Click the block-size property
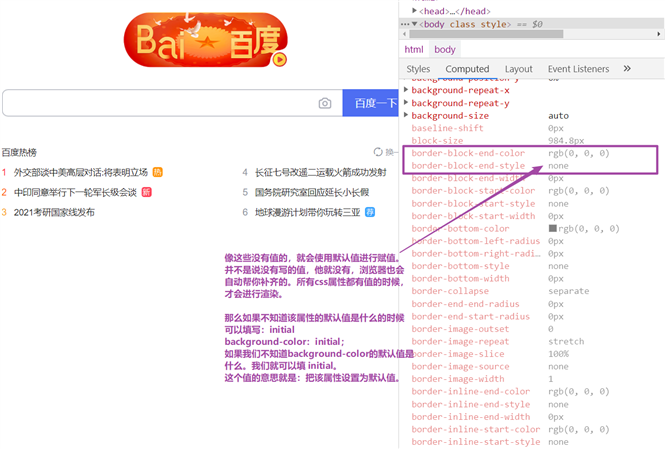The width and height of the screenshot is (665, 449). [437, 140]
